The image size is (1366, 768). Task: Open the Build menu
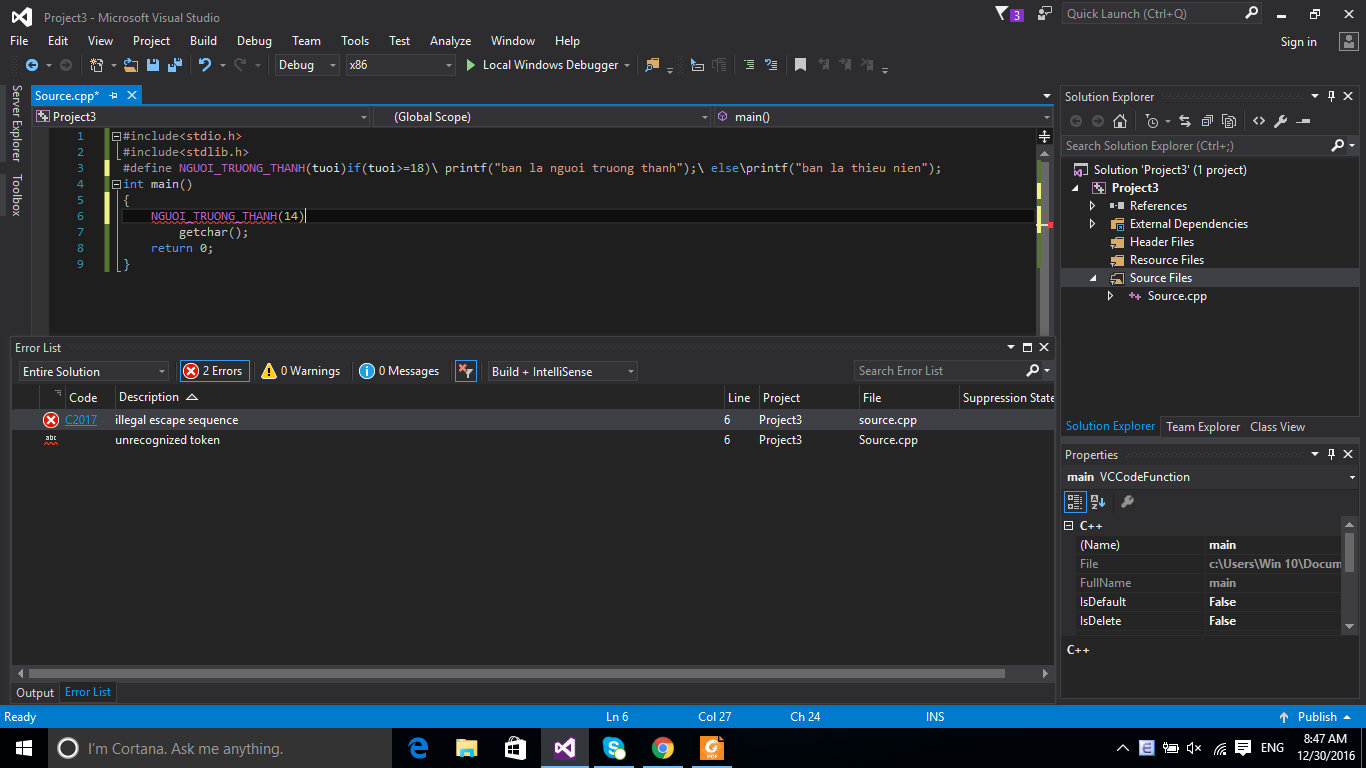click(203, 41)
